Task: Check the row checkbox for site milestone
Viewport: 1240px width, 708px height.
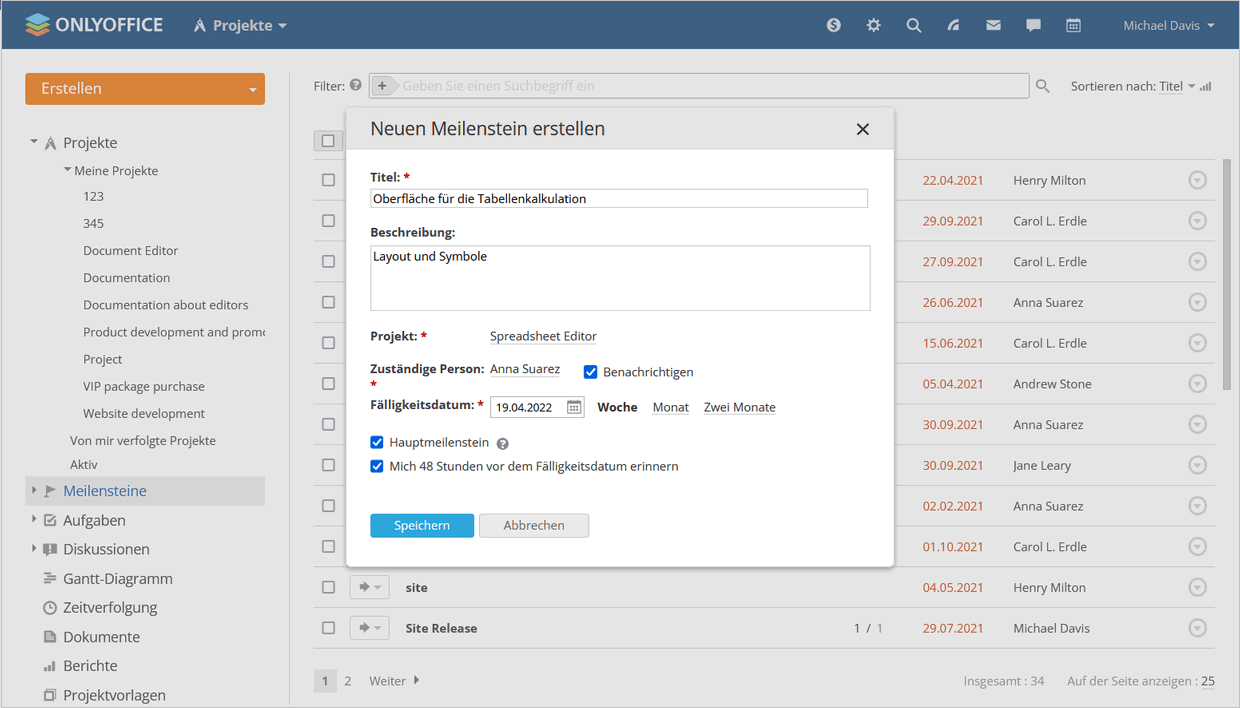Action: (328, 587)
